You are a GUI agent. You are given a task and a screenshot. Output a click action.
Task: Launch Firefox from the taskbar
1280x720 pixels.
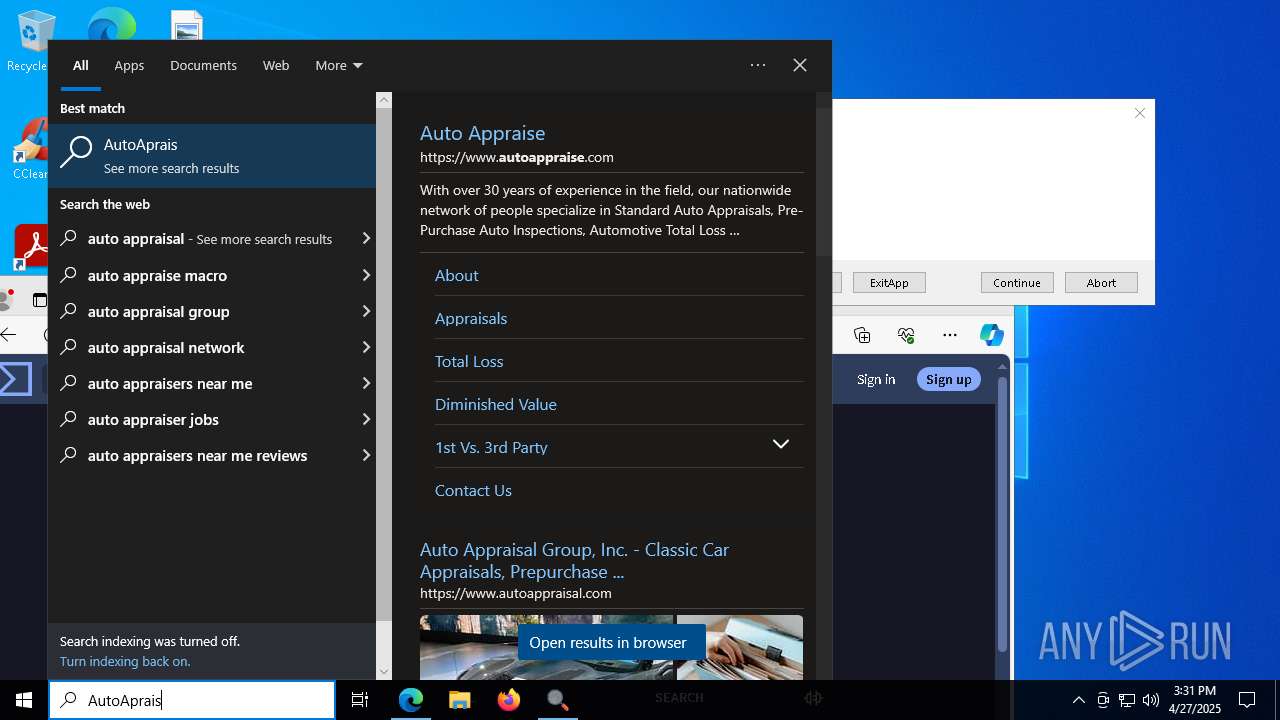coord(508,700)
